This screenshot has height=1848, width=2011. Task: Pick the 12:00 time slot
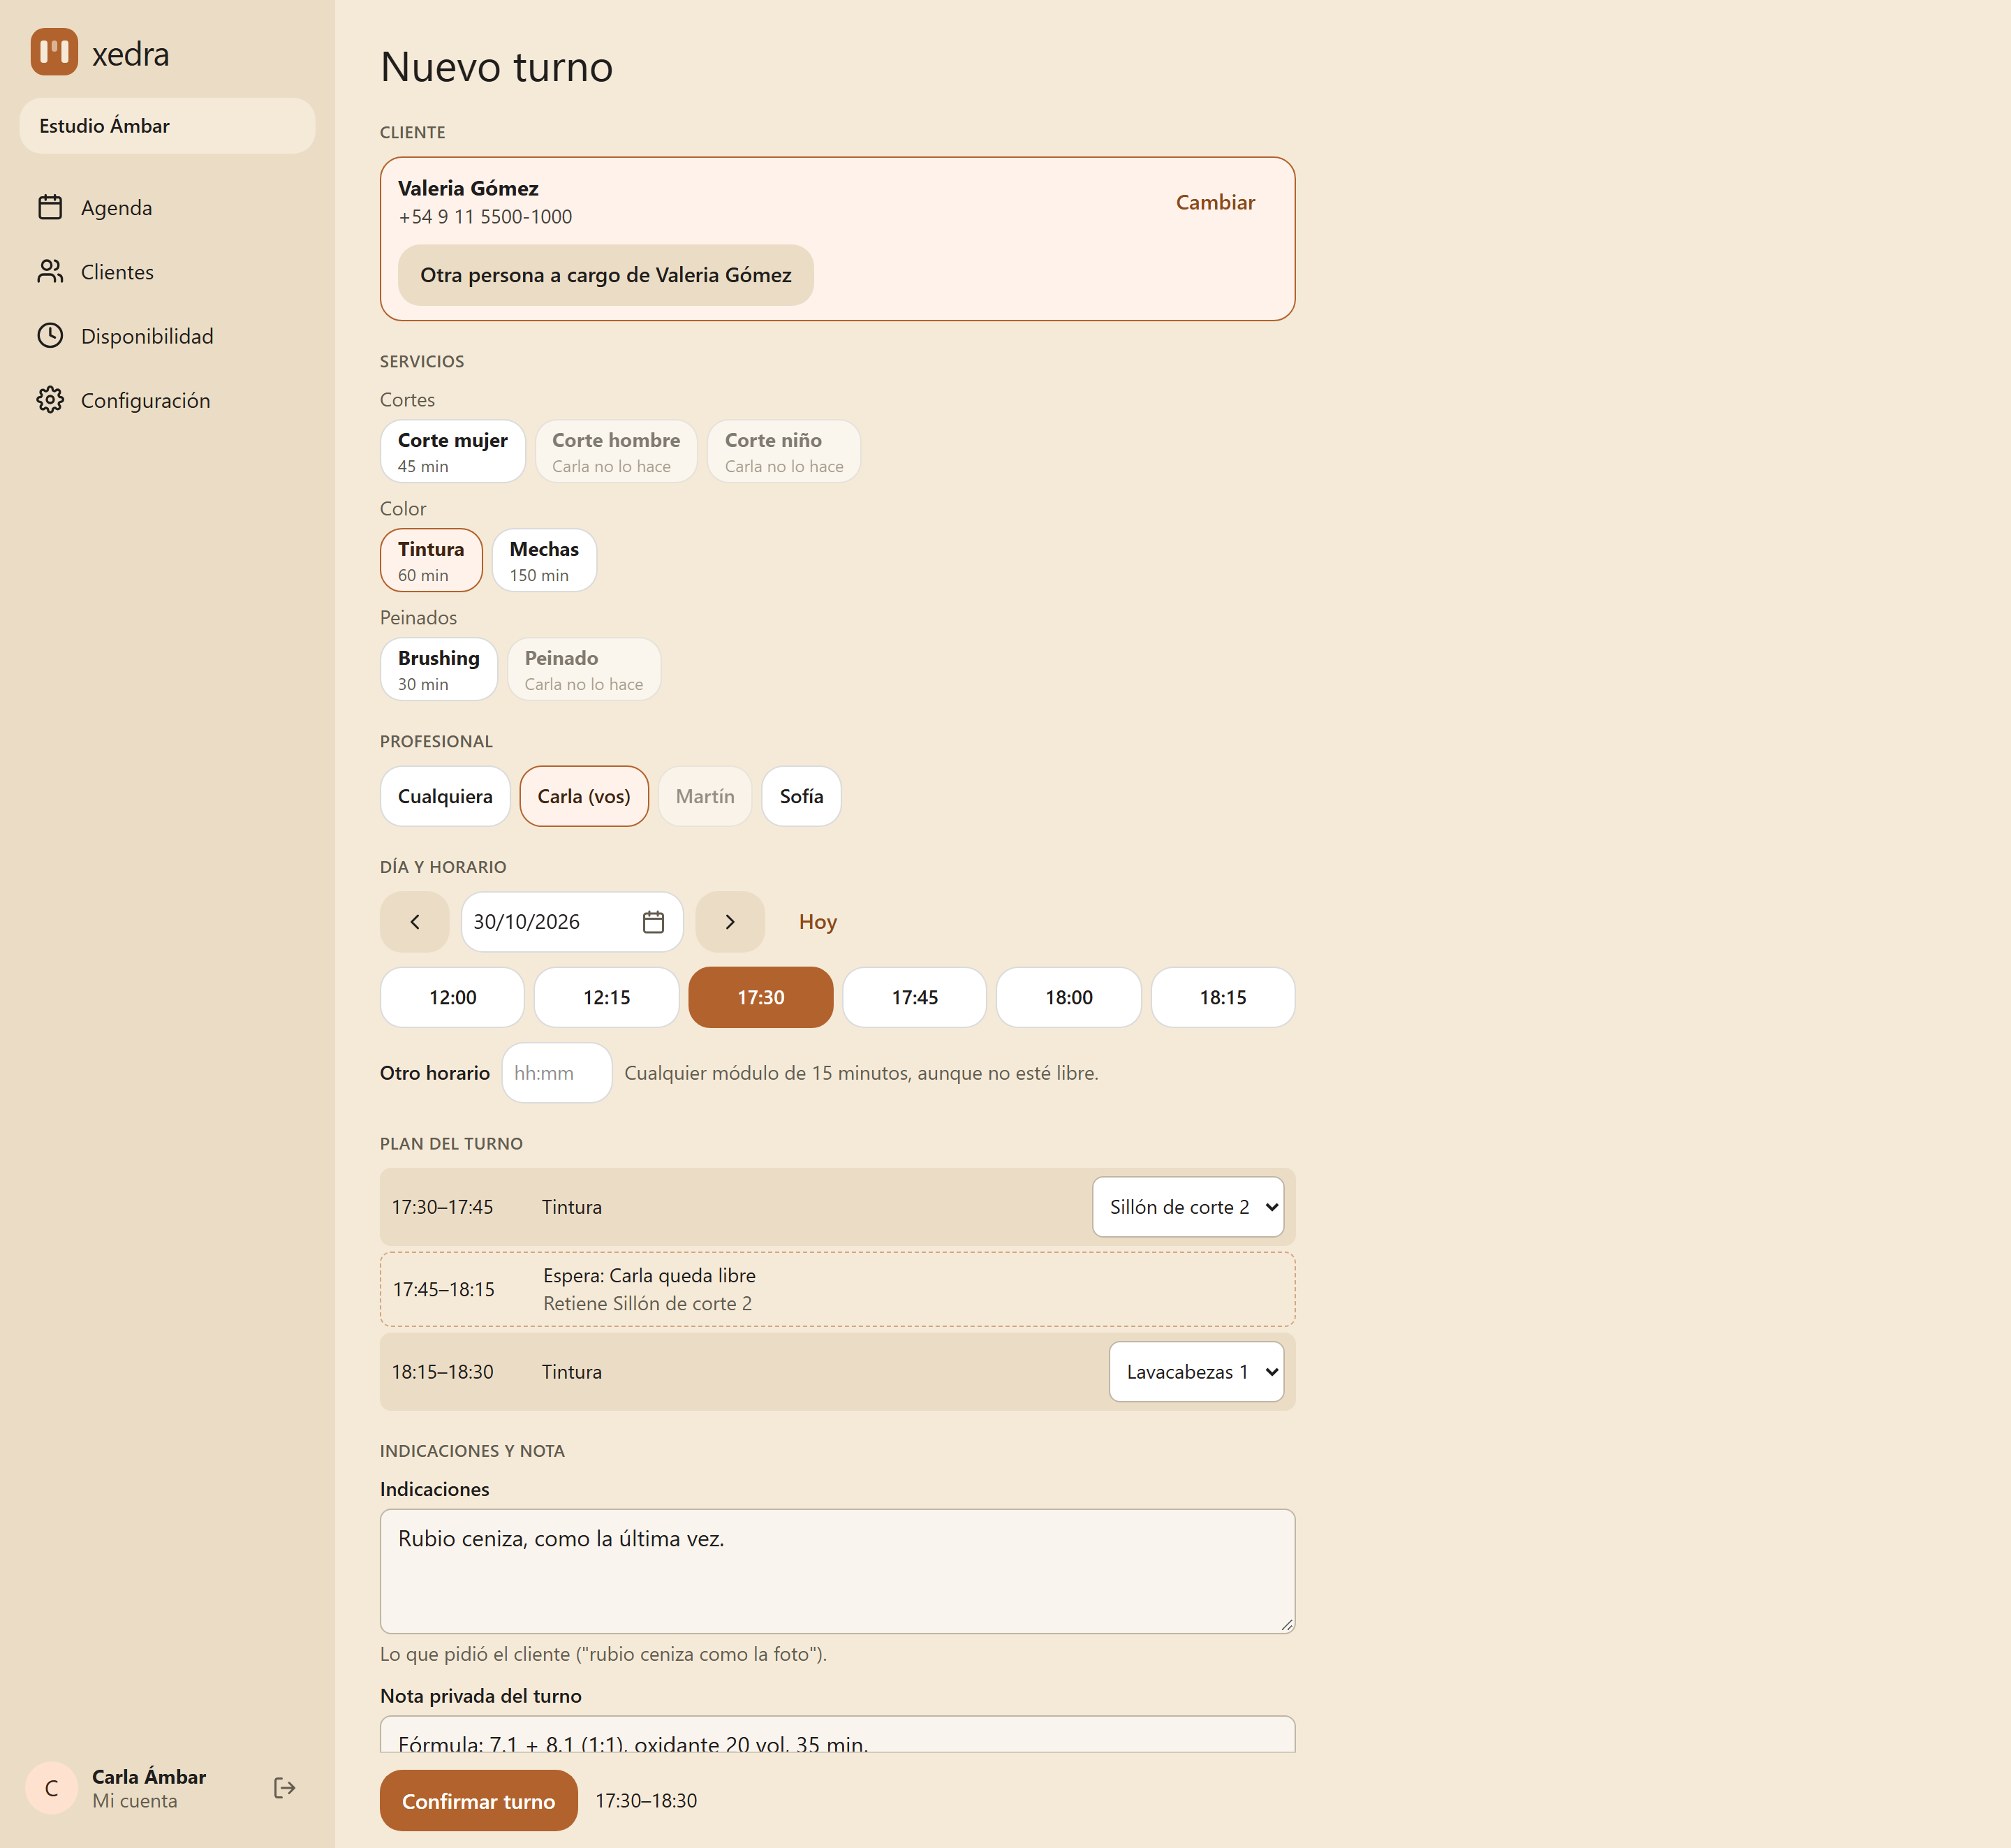(x=452, y=997)
